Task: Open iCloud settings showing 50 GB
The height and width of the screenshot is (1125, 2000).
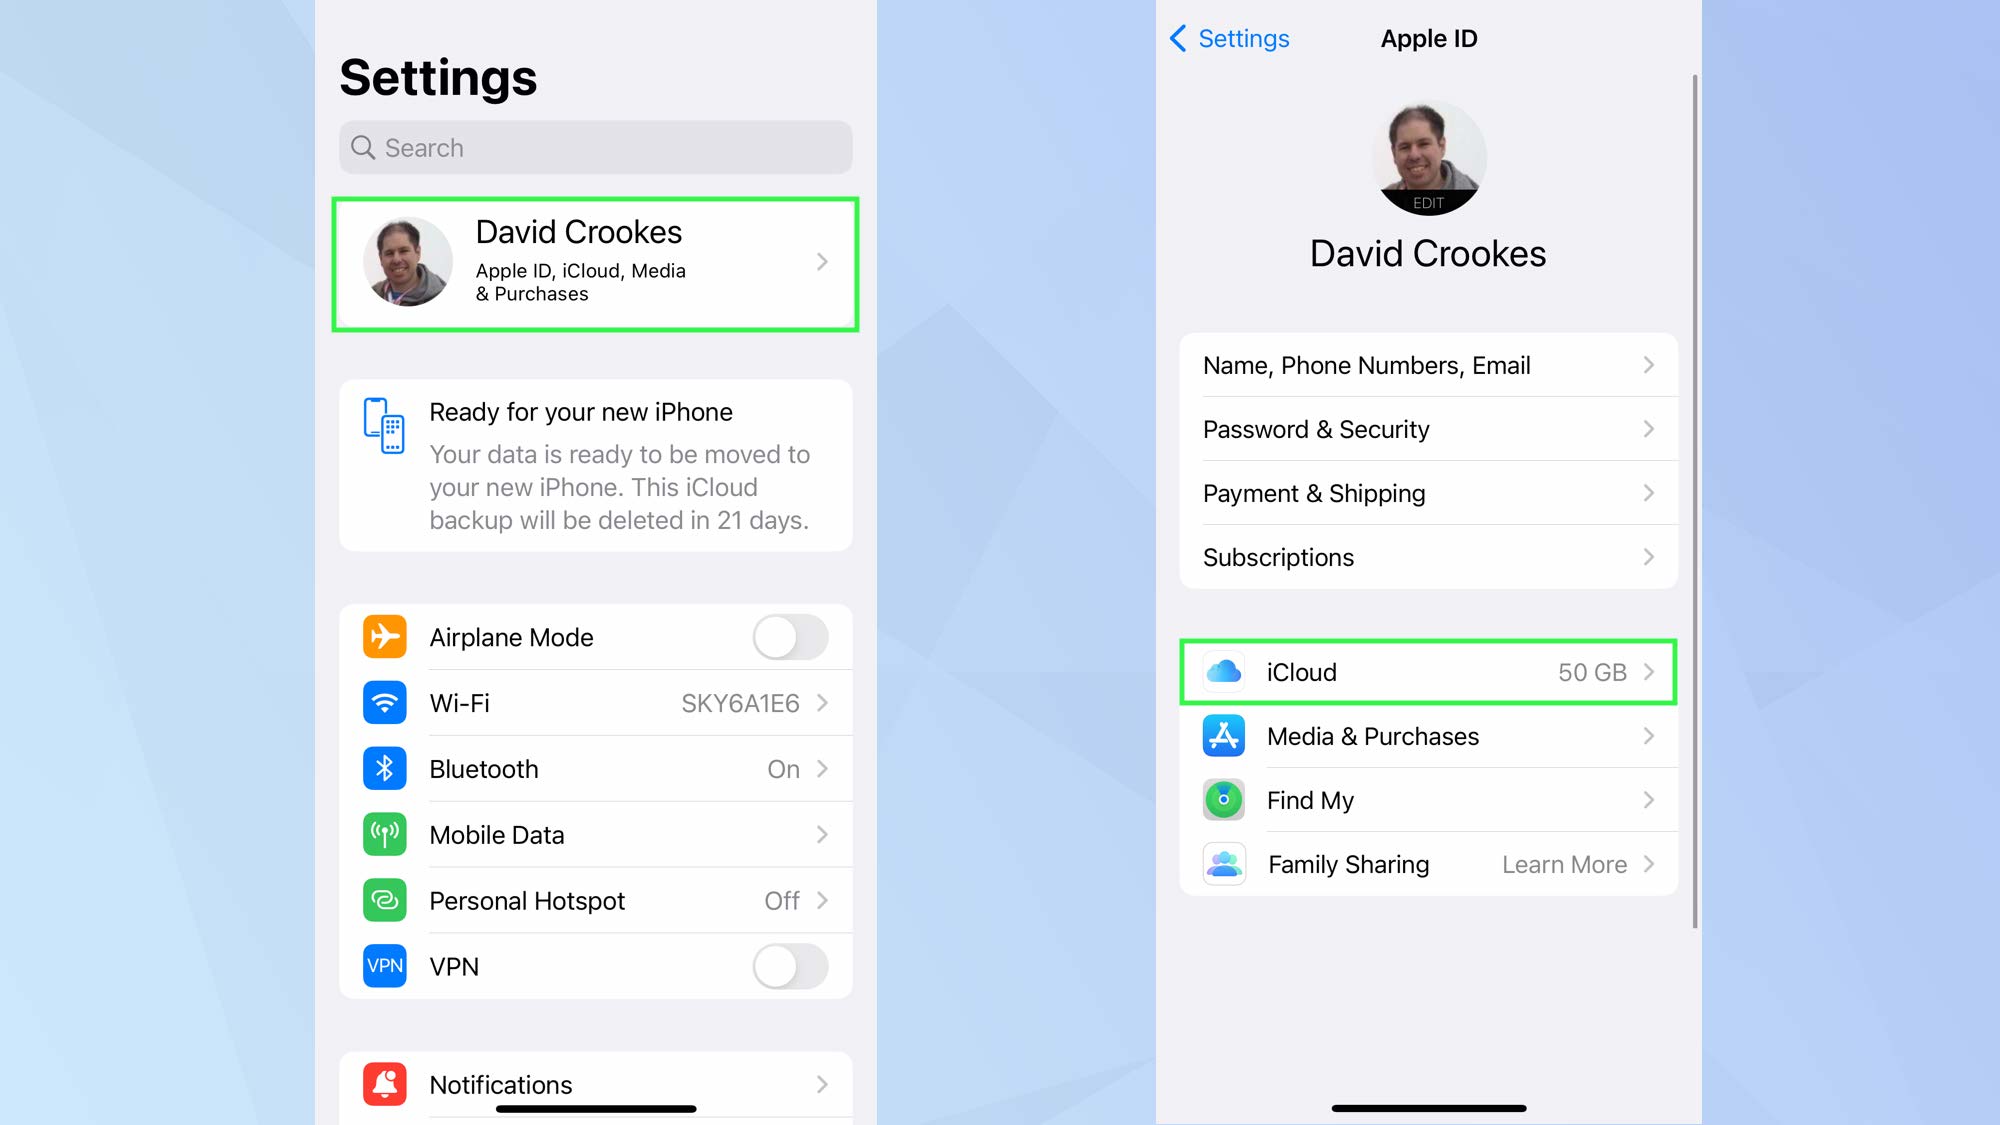Action: coord(1429,672)
